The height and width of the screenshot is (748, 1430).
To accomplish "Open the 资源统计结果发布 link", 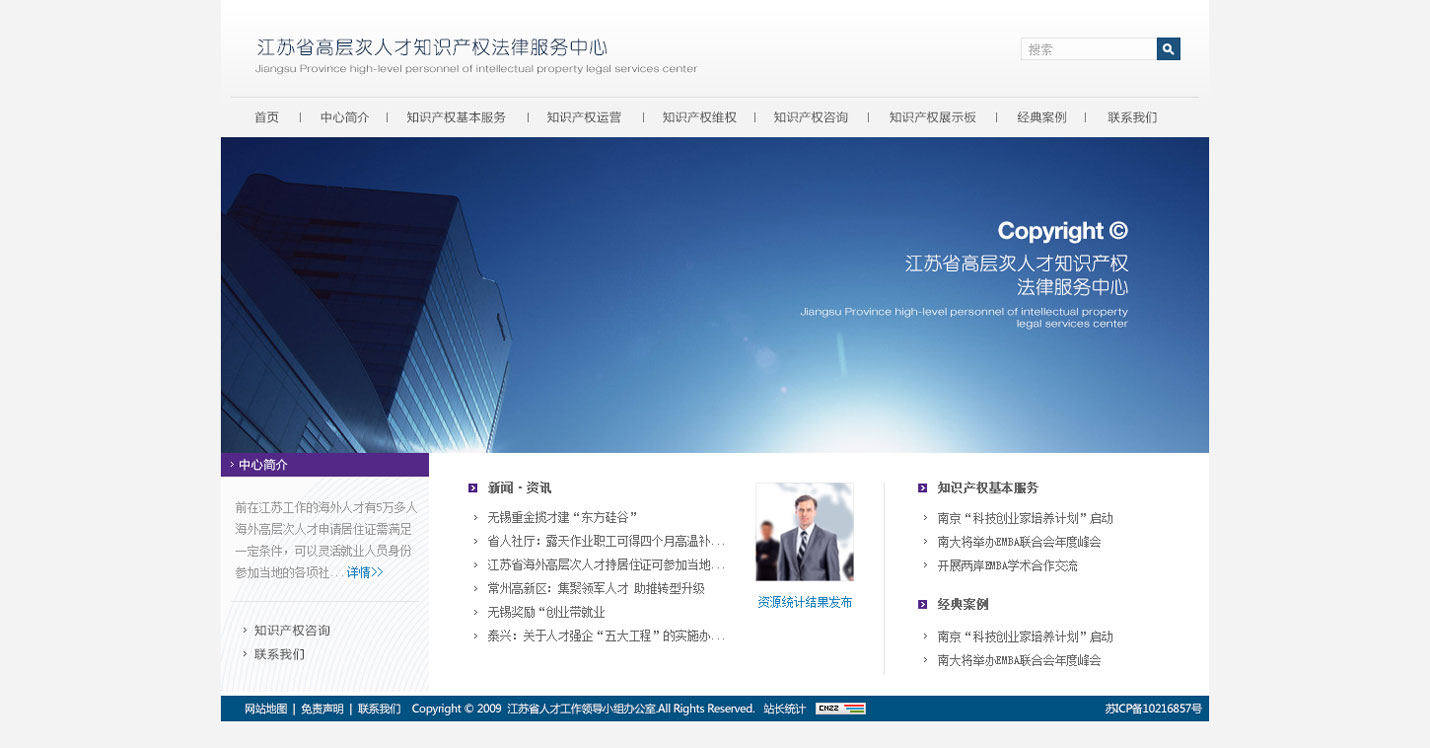I will click(804, 602).
